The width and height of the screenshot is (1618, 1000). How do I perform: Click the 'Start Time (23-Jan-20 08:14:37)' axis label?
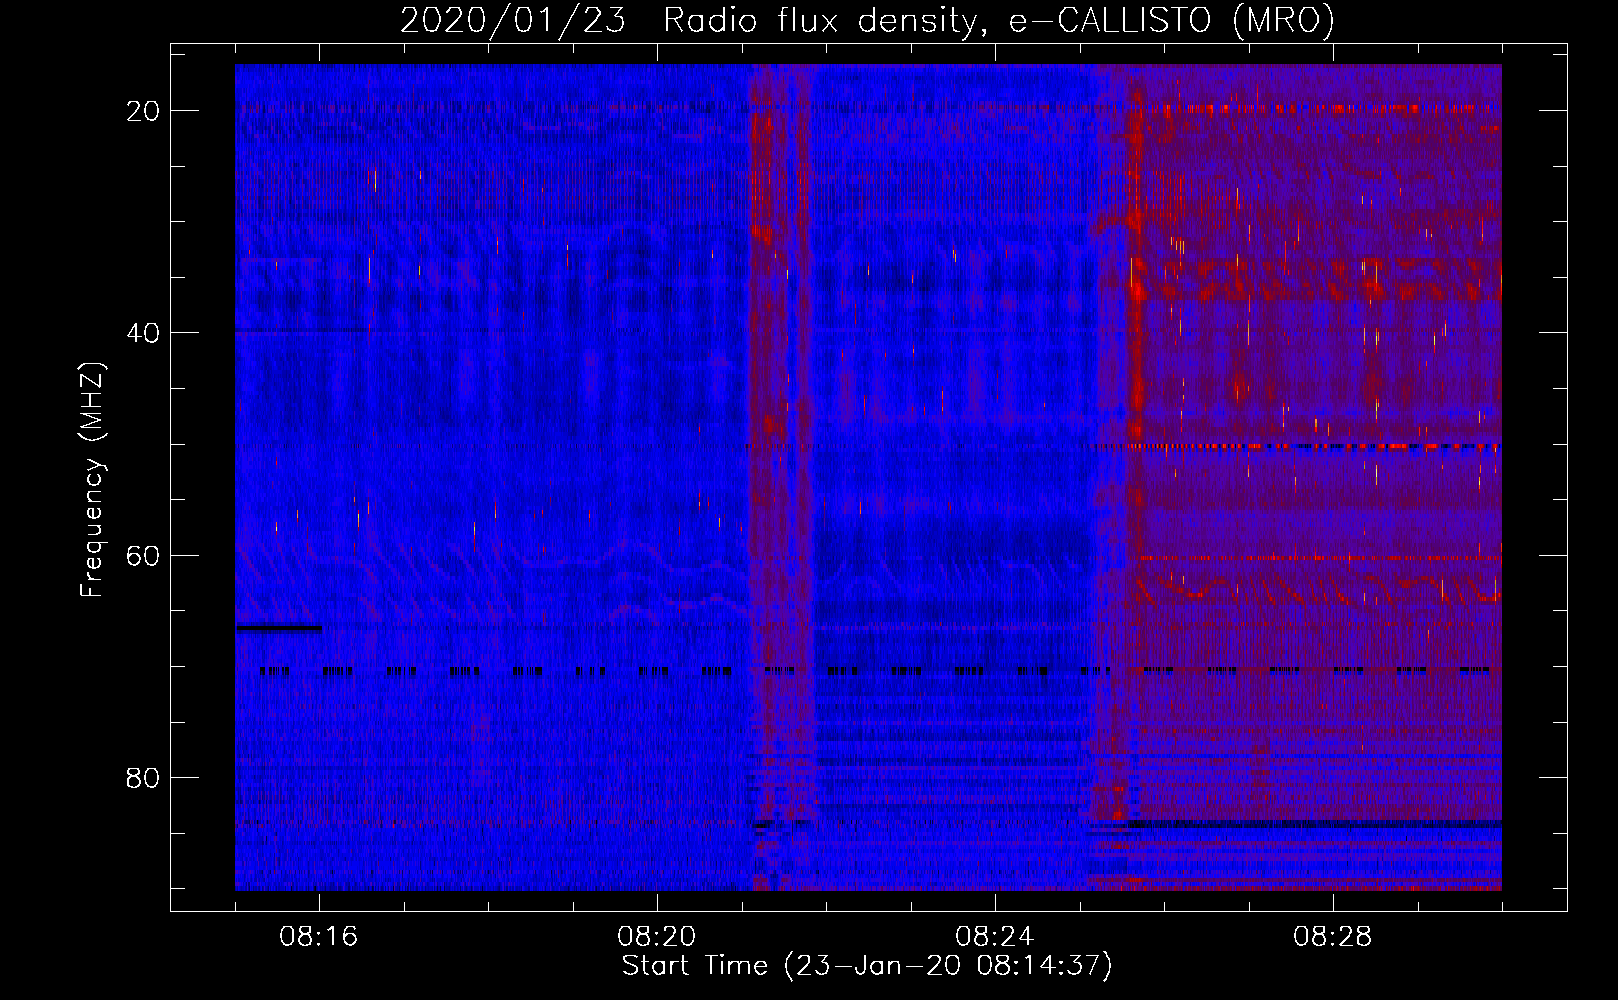tap(867, 966)
